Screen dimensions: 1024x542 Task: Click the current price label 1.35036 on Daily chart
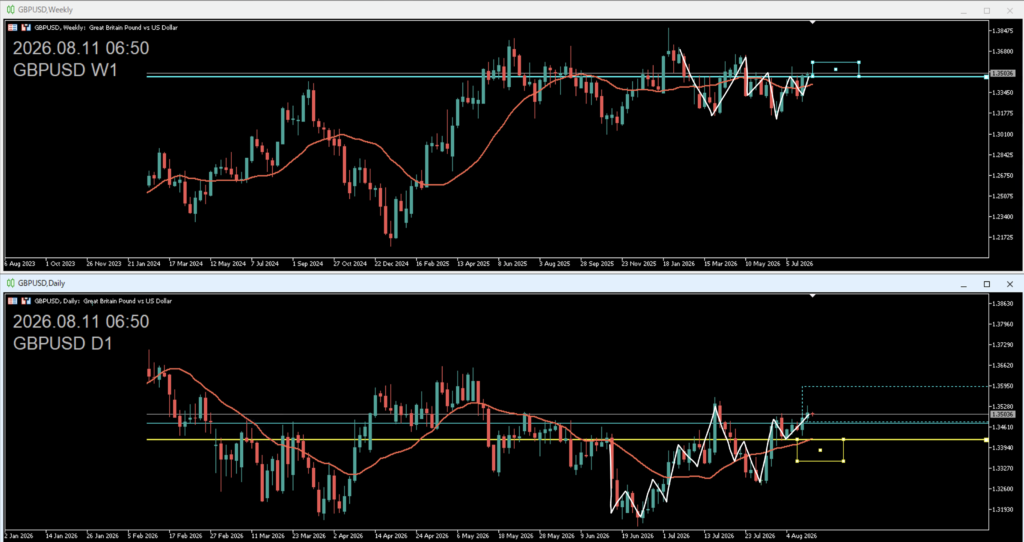1002,414
